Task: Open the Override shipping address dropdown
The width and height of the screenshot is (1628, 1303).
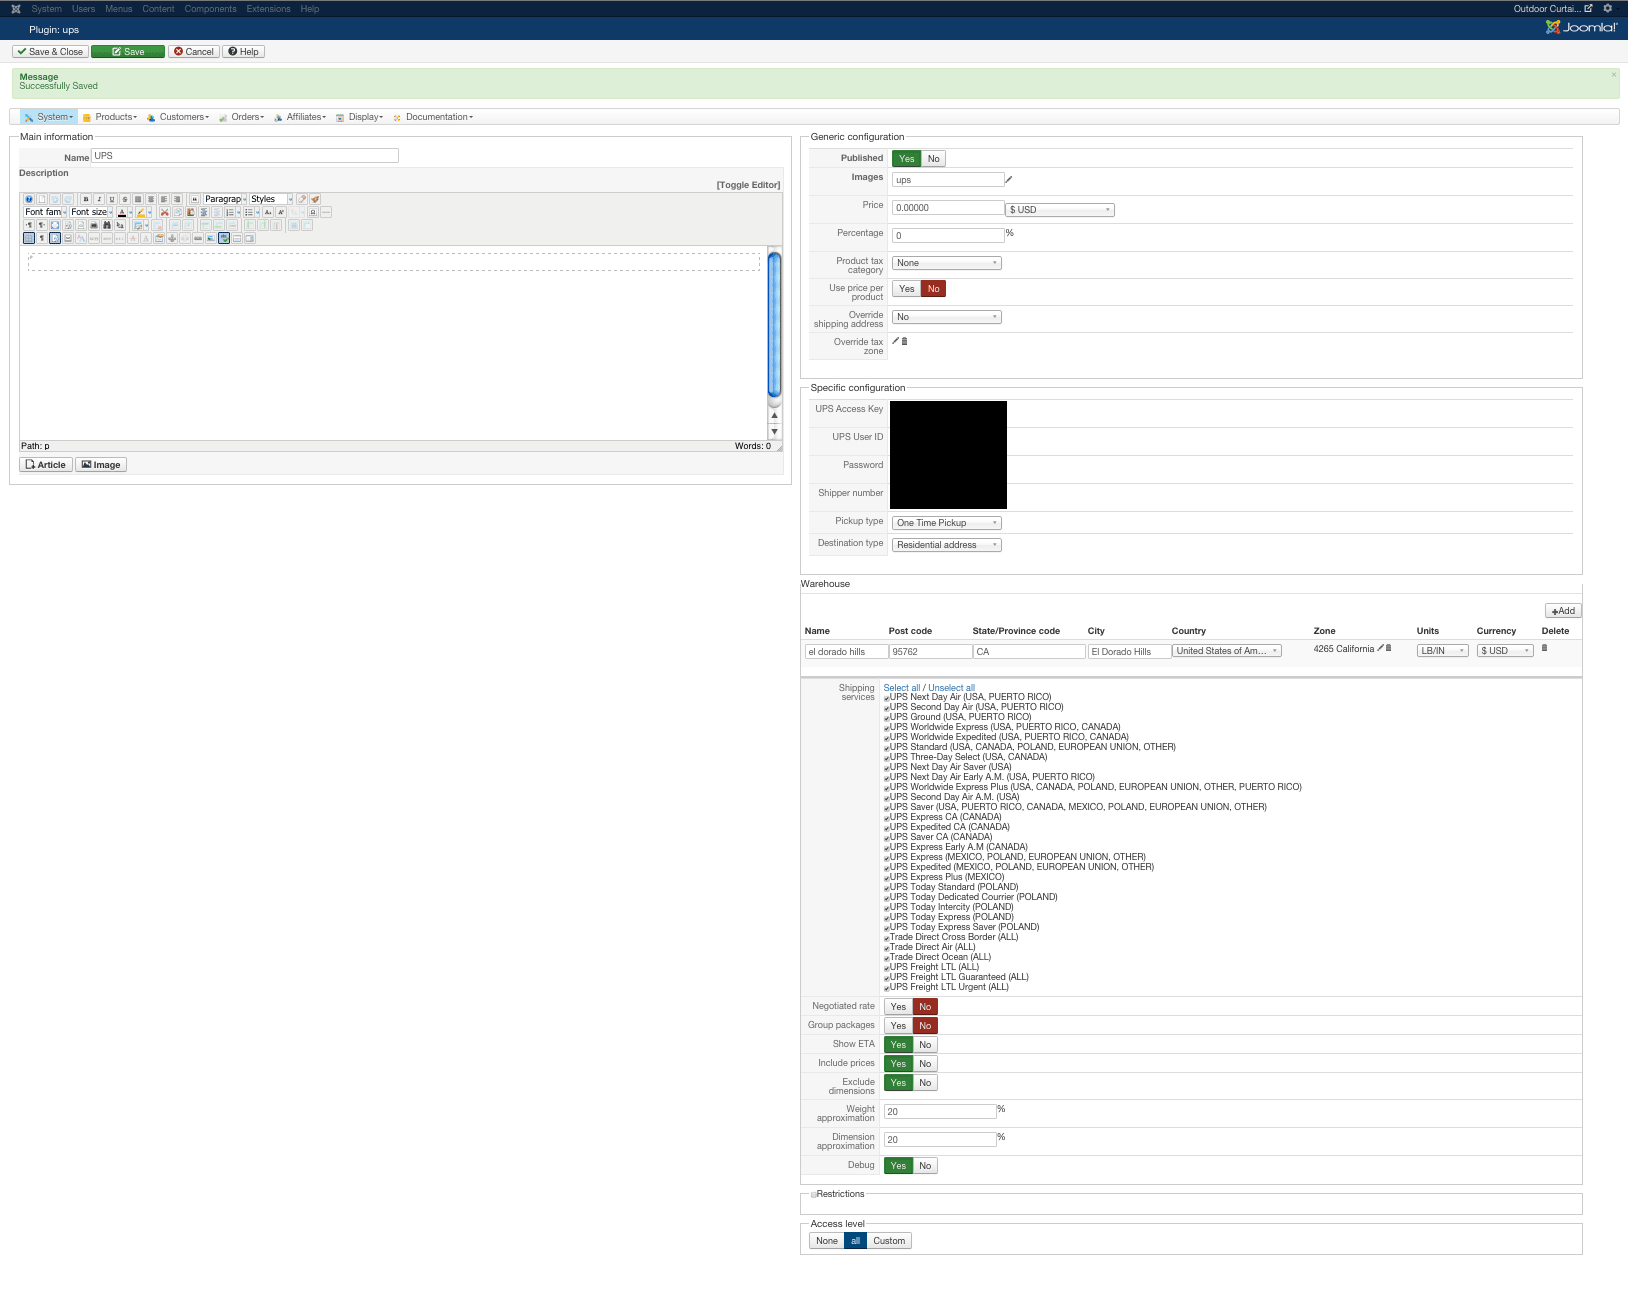Action: [946, 317]
